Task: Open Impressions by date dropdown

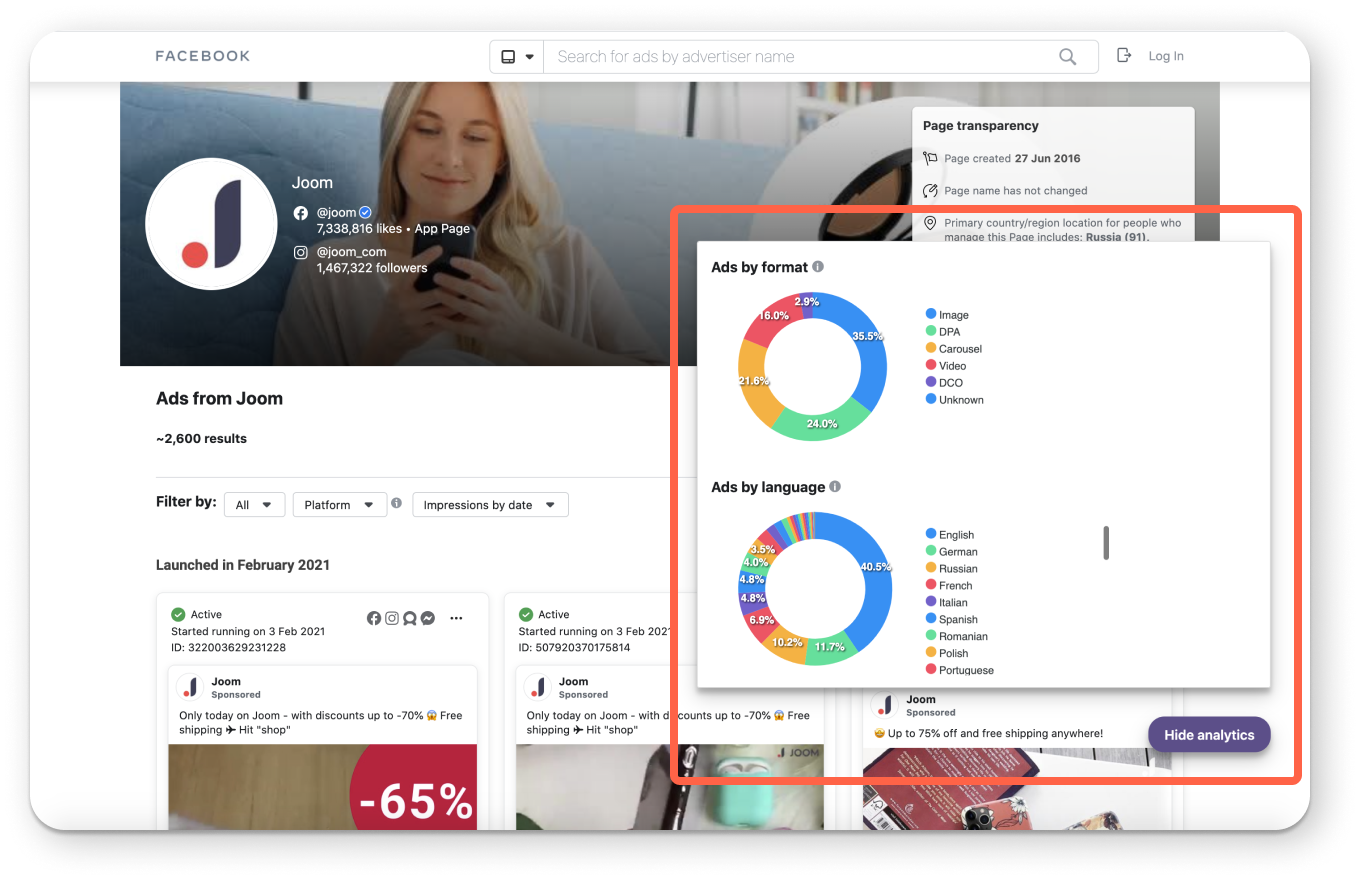Action: pos(490,505)
